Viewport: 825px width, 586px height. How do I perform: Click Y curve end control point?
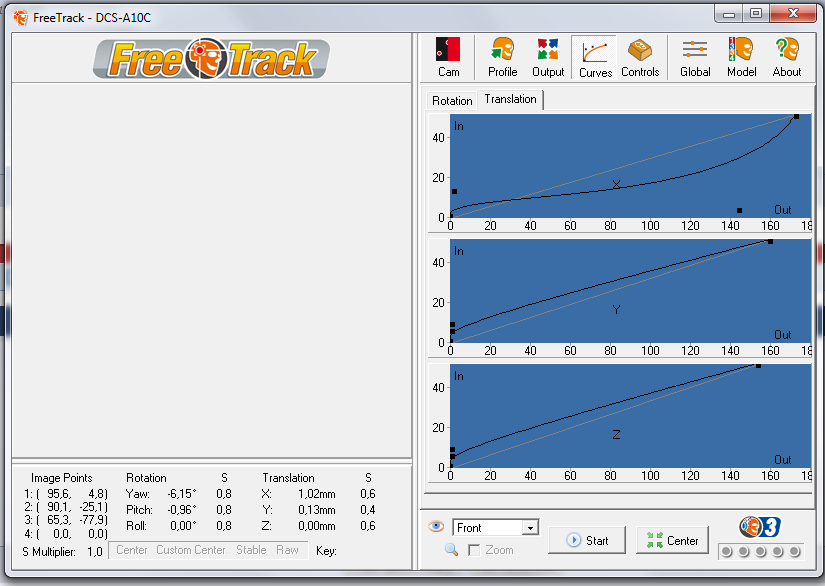(x=770, y=241)
